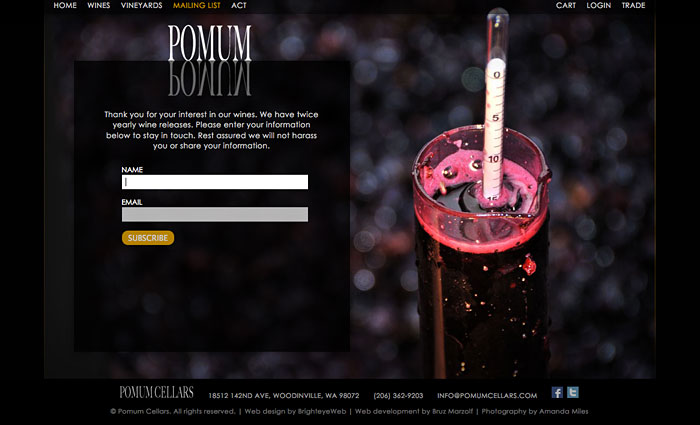Click the Login link
The height and width of the screenshot is (425, 700).
coord(599,5)
